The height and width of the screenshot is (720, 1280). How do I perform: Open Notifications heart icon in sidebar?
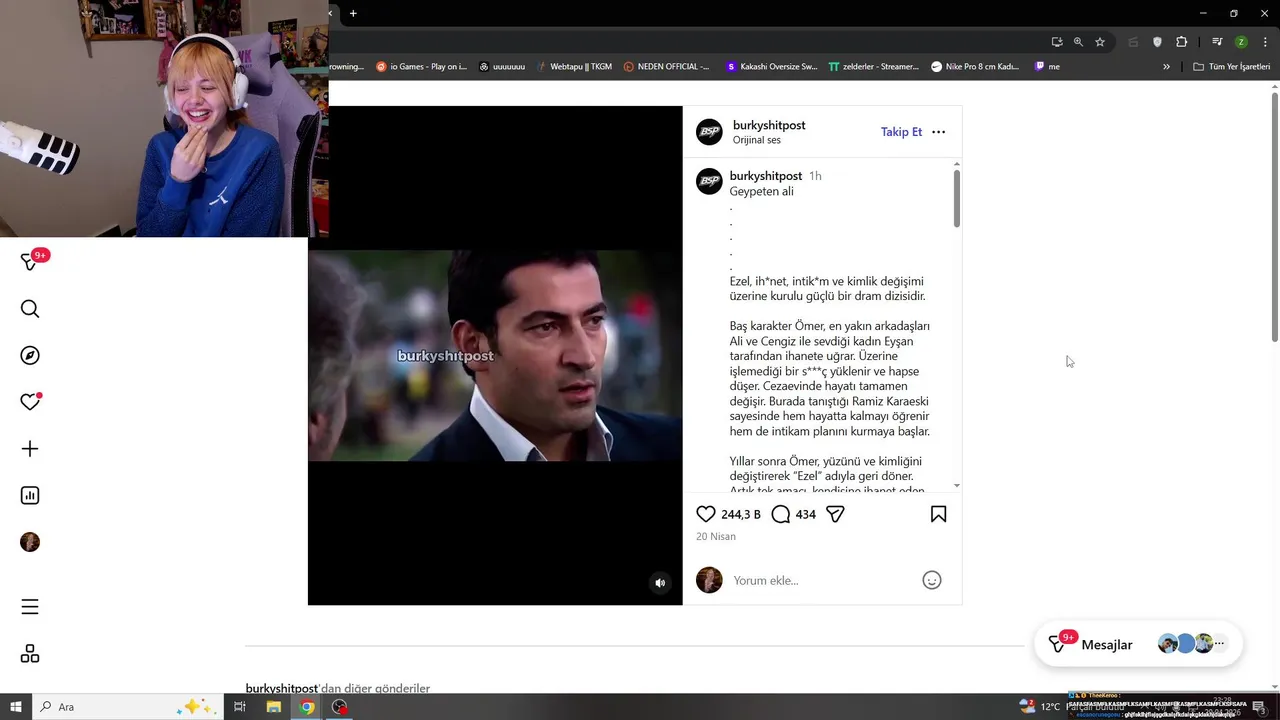30,402
